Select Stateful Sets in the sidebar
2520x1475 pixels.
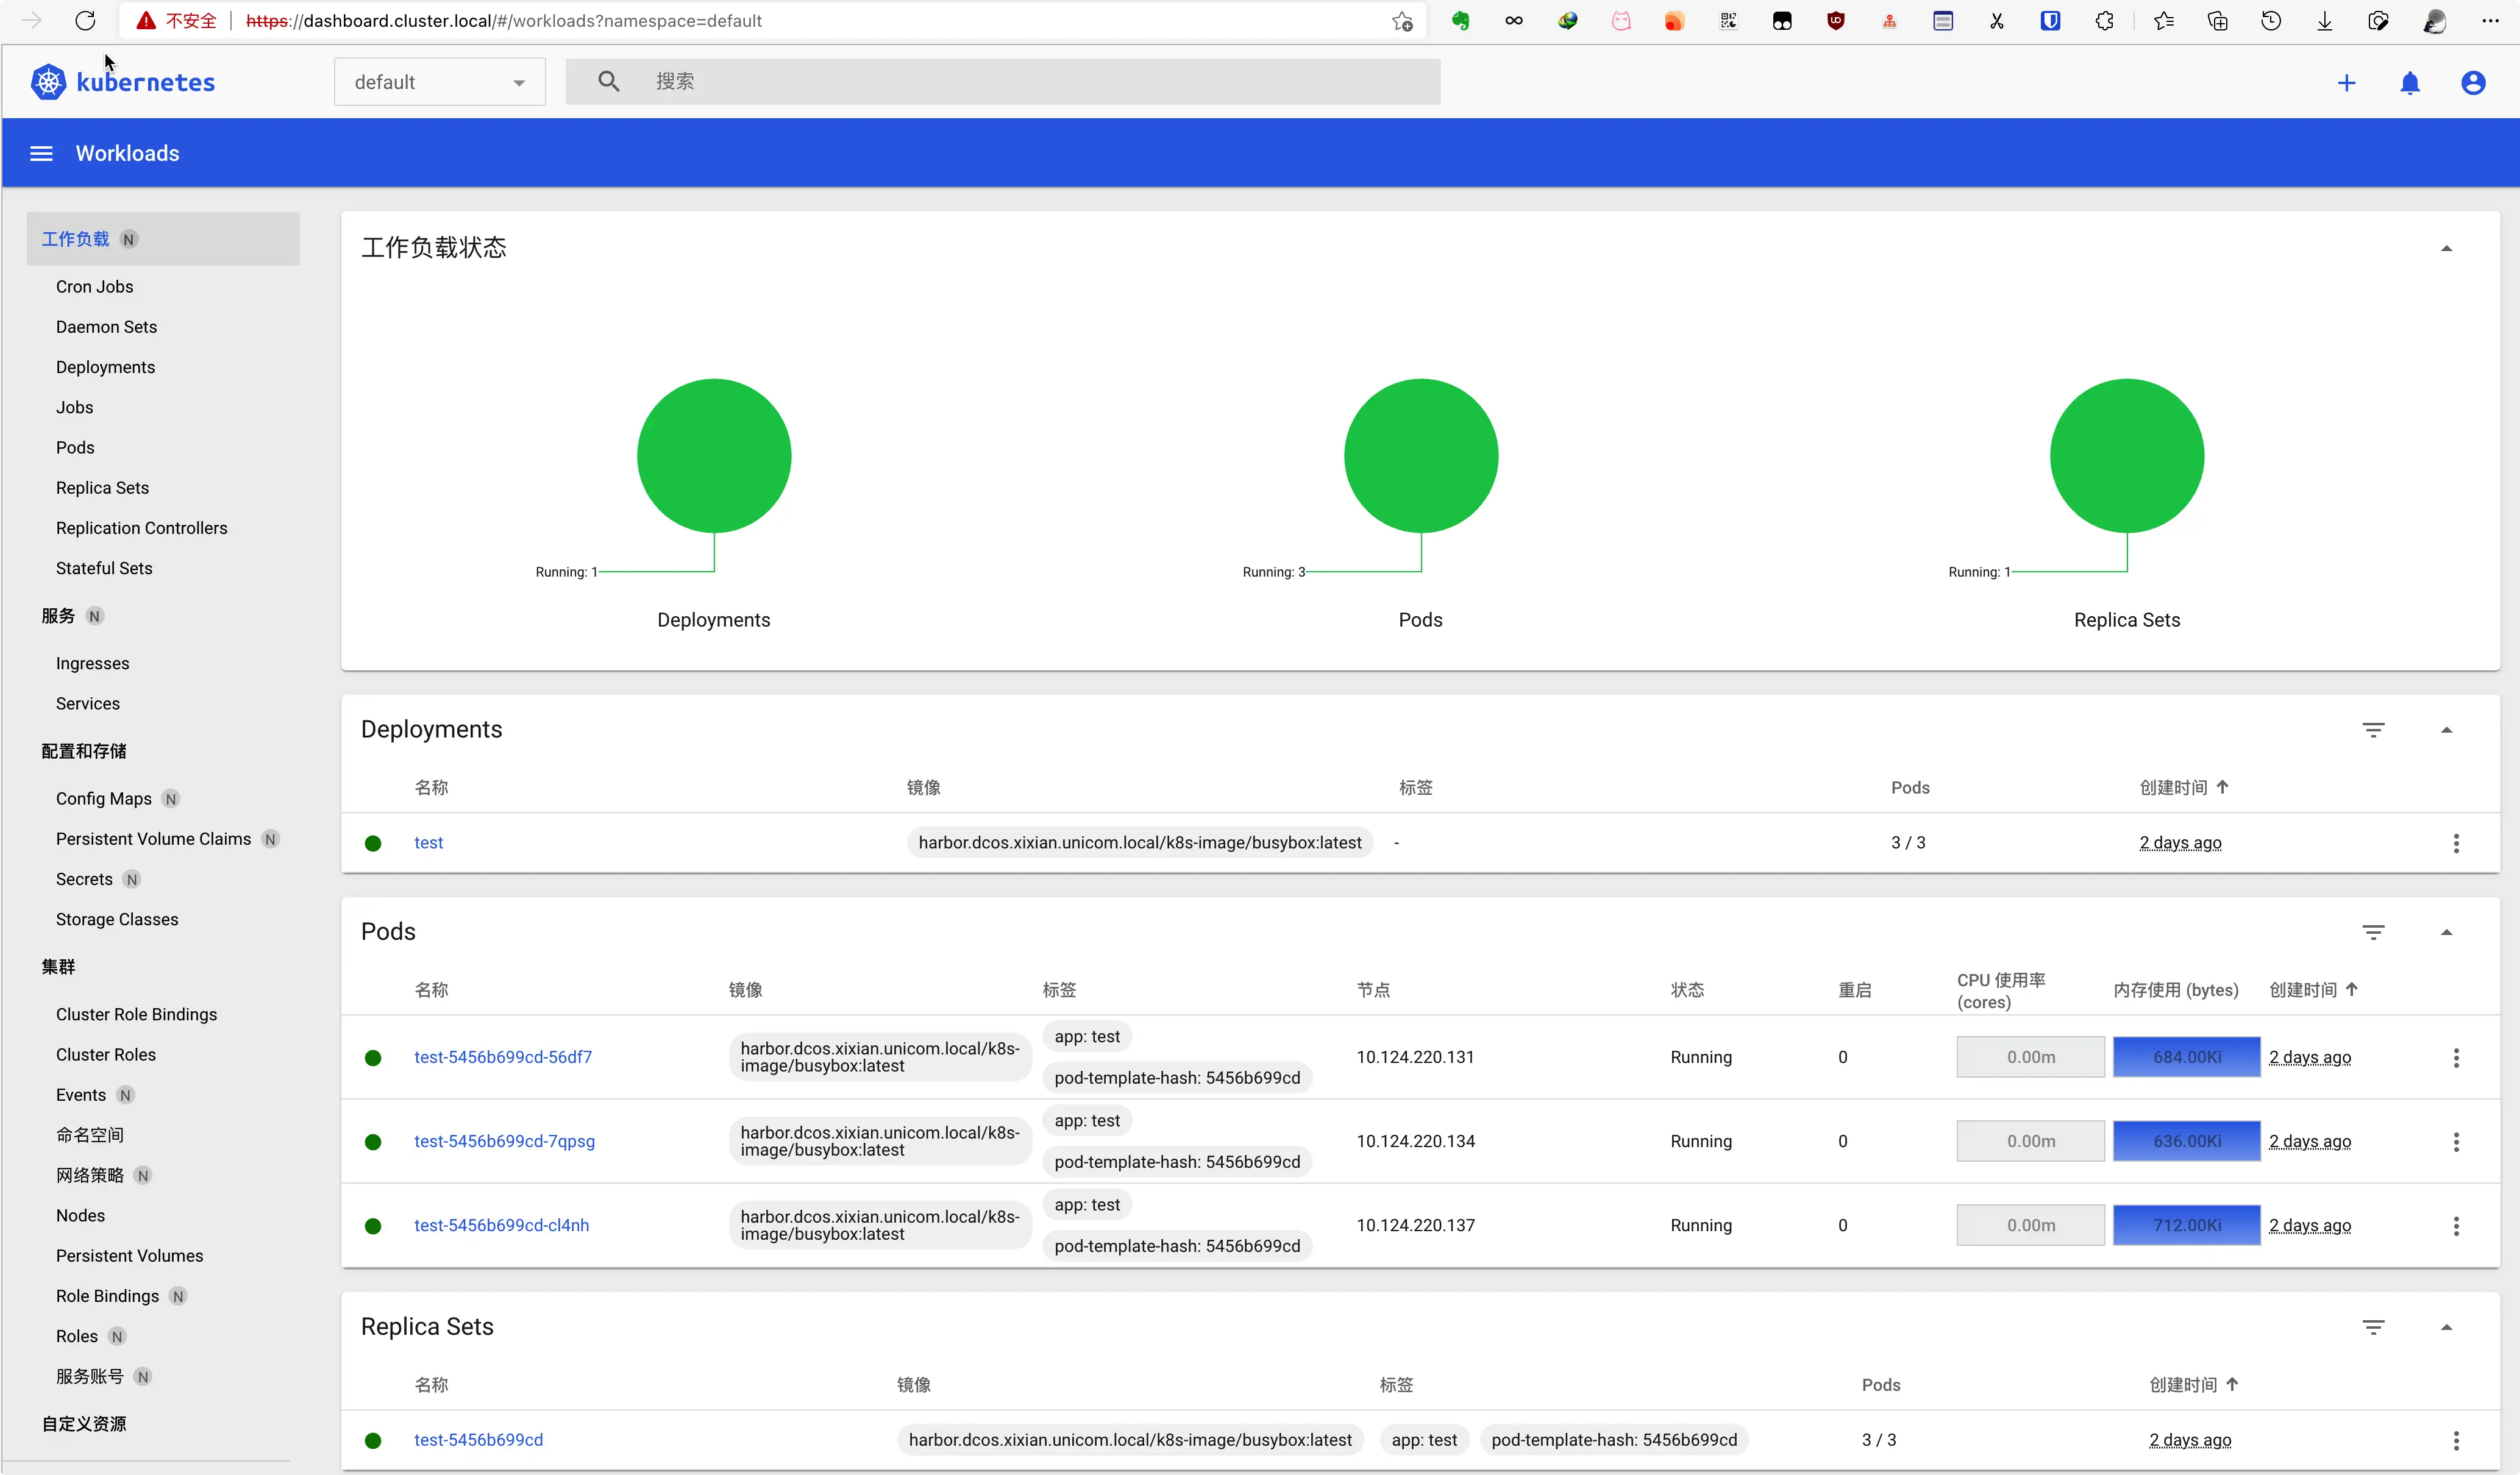tap(104, 568)
